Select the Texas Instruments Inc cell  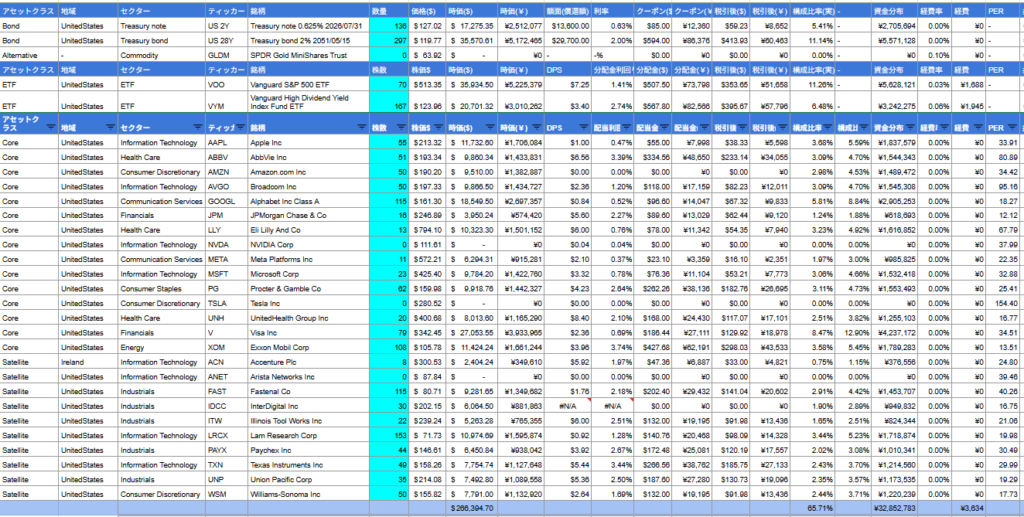pyautogui.click(x=308, y=465)
